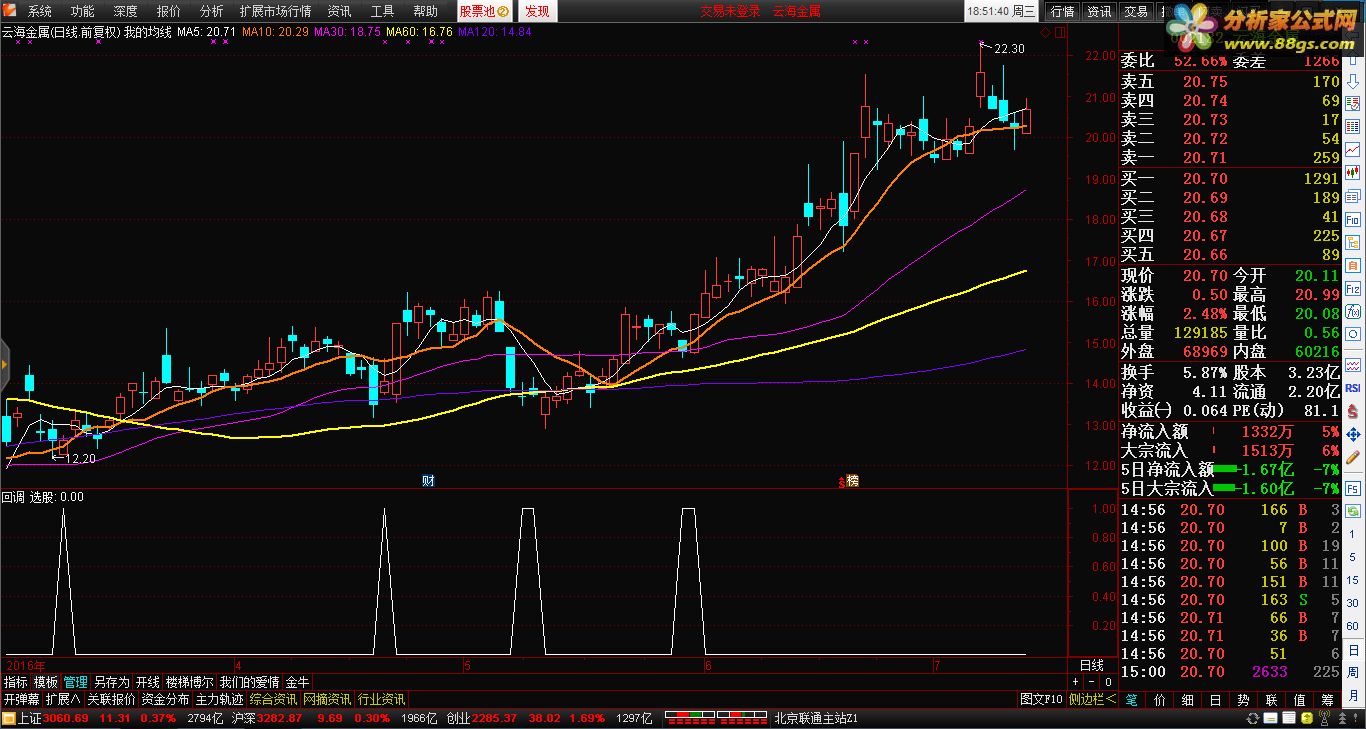Select the 势 tab in bottom right
The image size is (1366, 729).
coord(1244,699)
